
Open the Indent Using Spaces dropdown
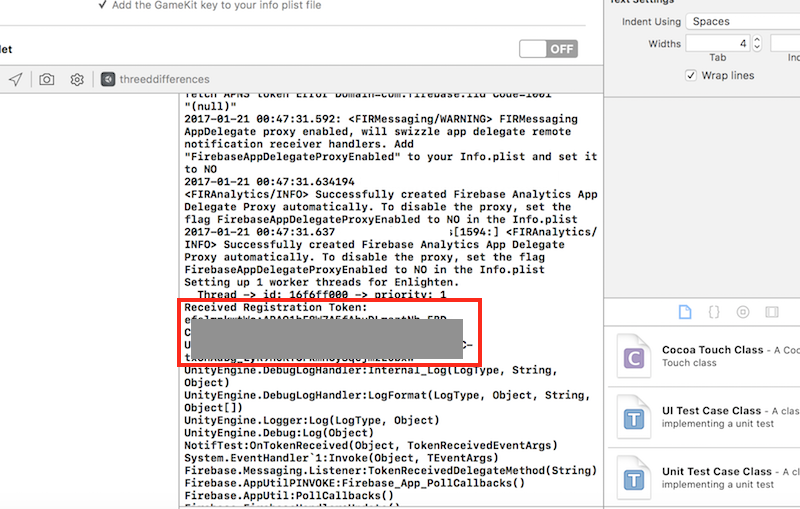pos(743,21)
